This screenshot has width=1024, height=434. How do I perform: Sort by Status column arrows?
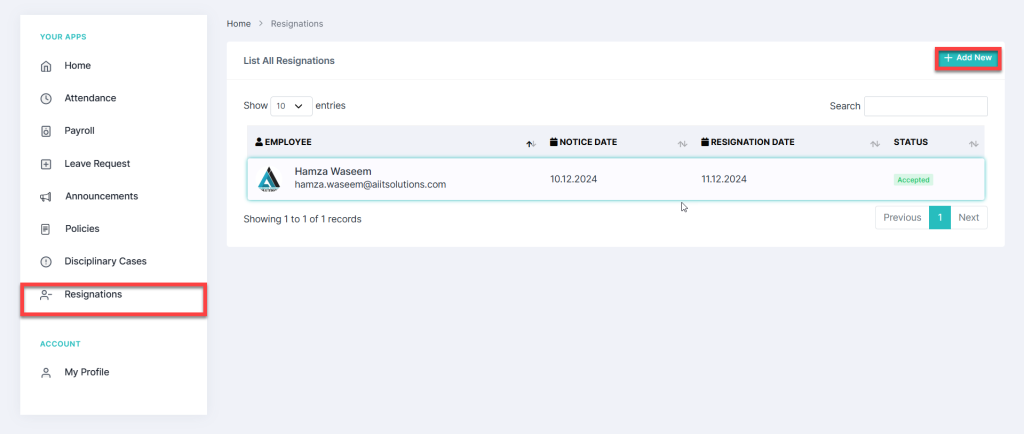click(x=973, y=143)
